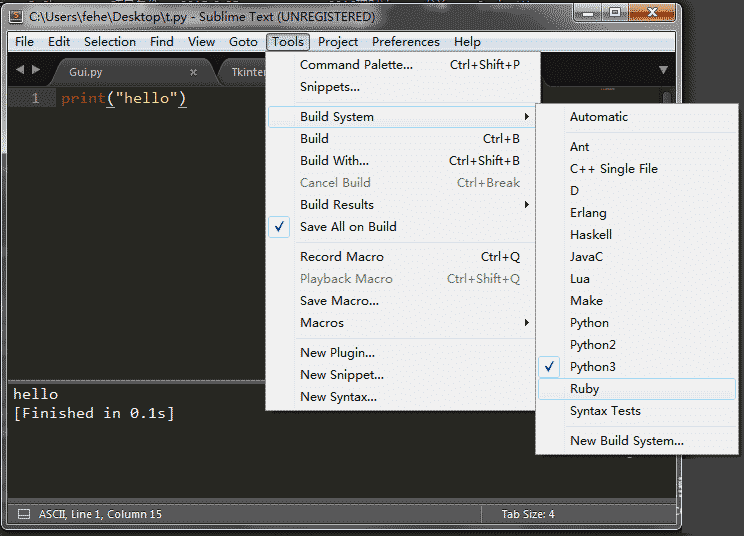Click line number 1 in the gutter
The image size is (744, 536).
click(x=35, y=99)
